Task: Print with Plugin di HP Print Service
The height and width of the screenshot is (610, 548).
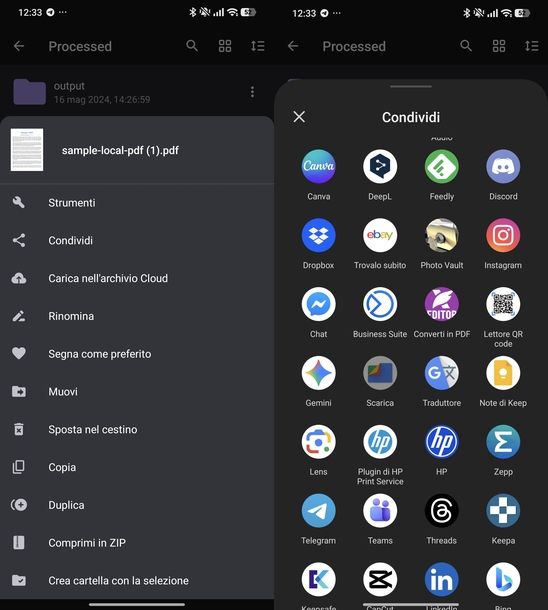Action: click(380, 442)
